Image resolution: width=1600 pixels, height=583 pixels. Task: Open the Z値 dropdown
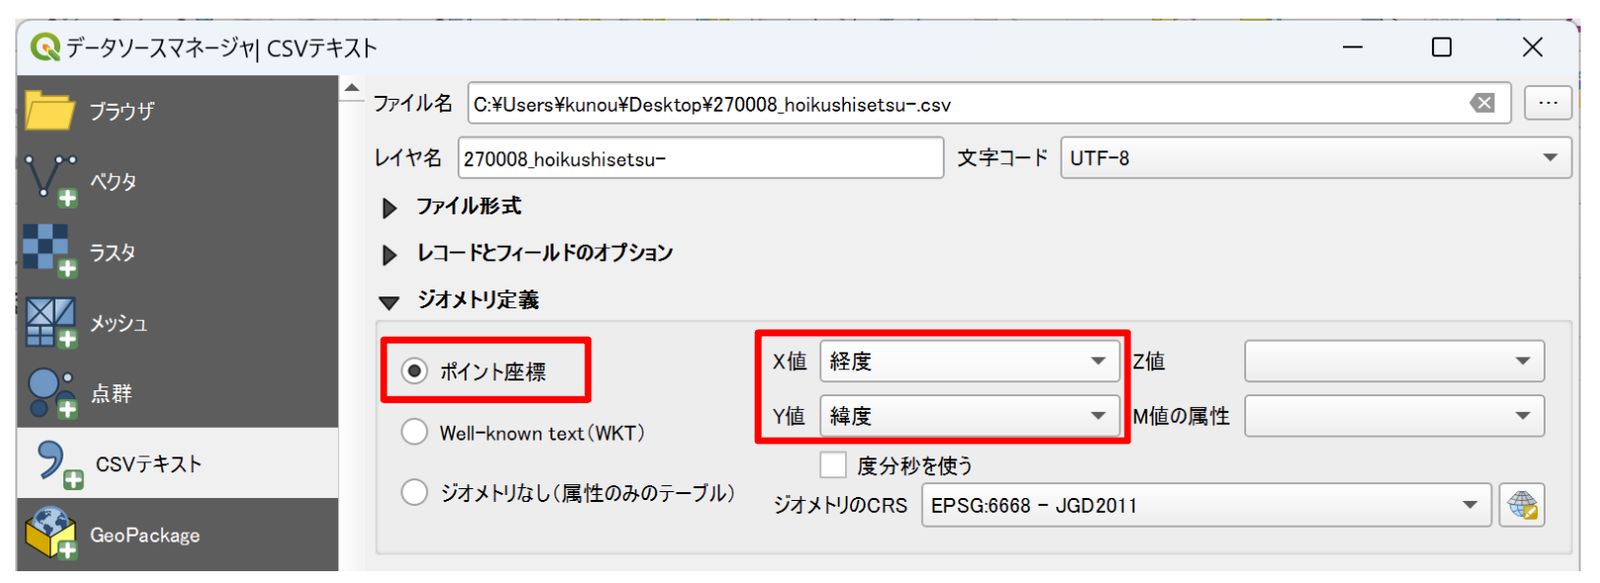(1394, 361)
